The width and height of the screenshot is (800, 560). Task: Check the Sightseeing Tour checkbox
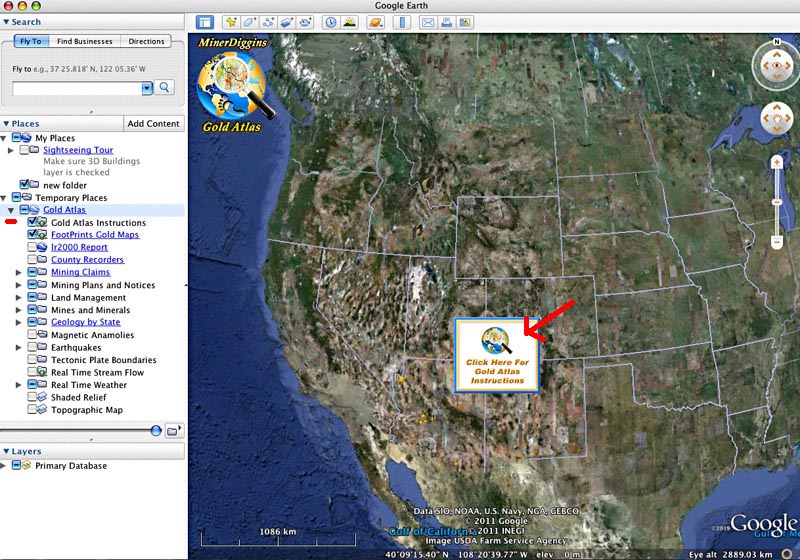pyautogui.click(x=24, y=150)
